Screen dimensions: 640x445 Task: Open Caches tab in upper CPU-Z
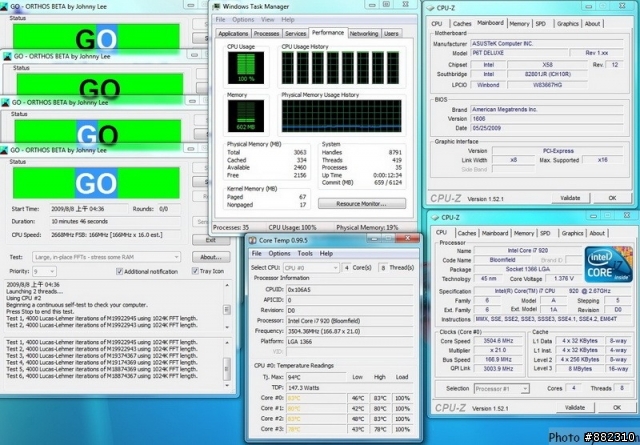pos(462,24)
